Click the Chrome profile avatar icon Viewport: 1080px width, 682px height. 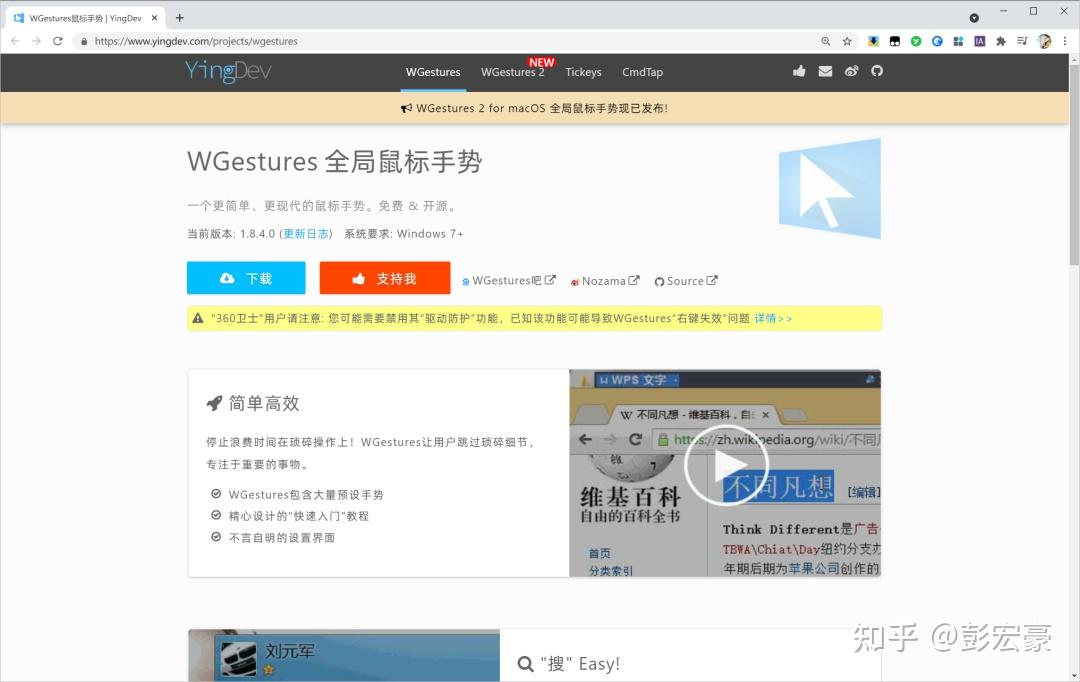1044,41
